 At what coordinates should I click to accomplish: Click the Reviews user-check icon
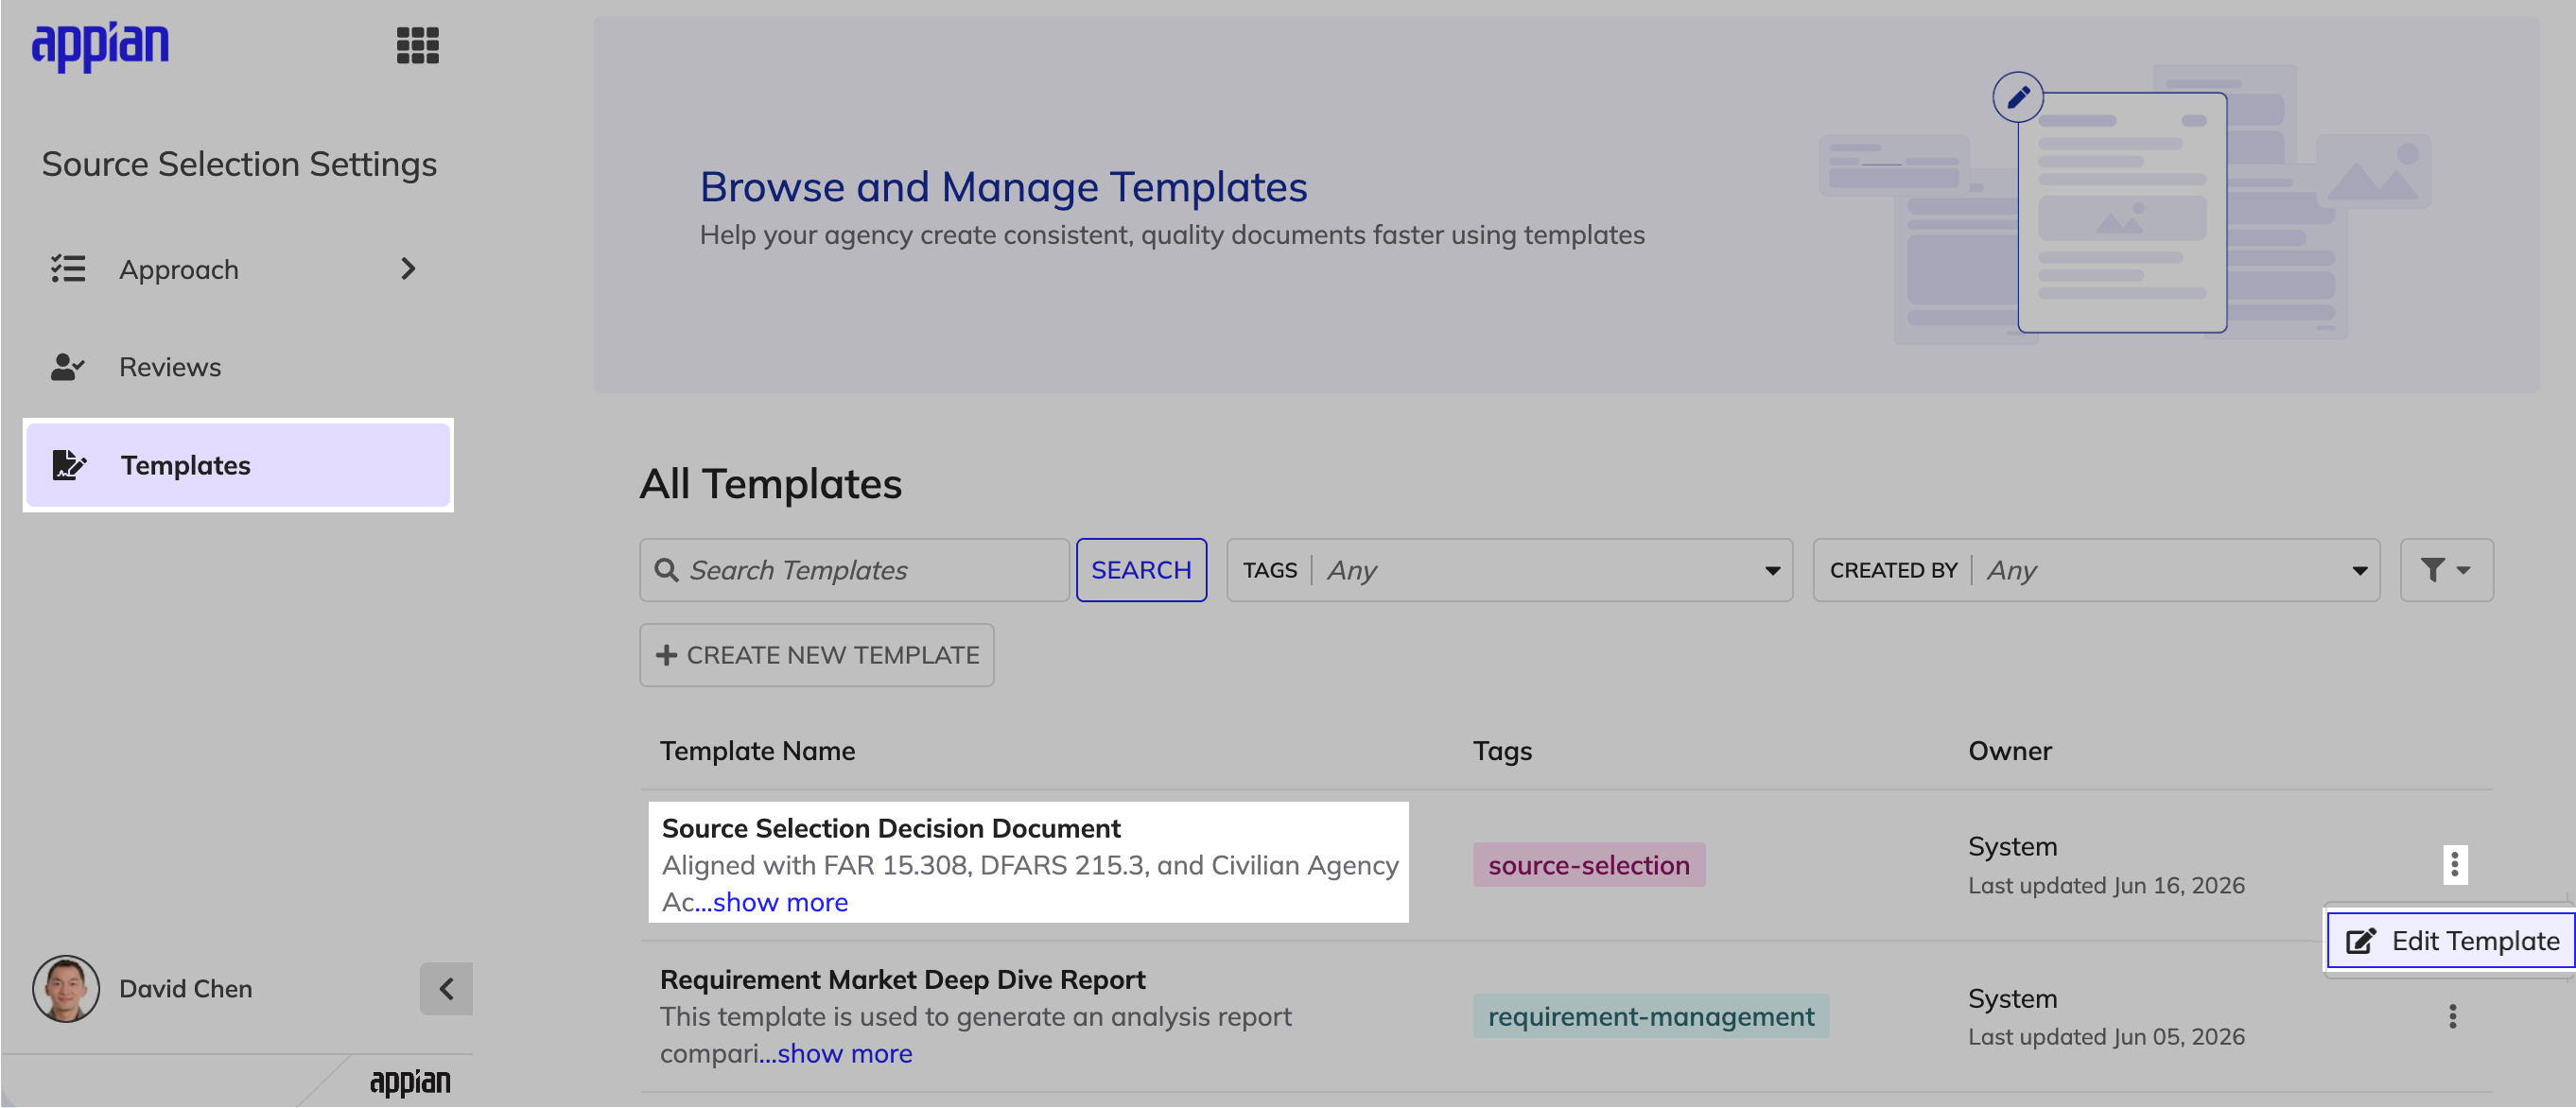point(68,367)
